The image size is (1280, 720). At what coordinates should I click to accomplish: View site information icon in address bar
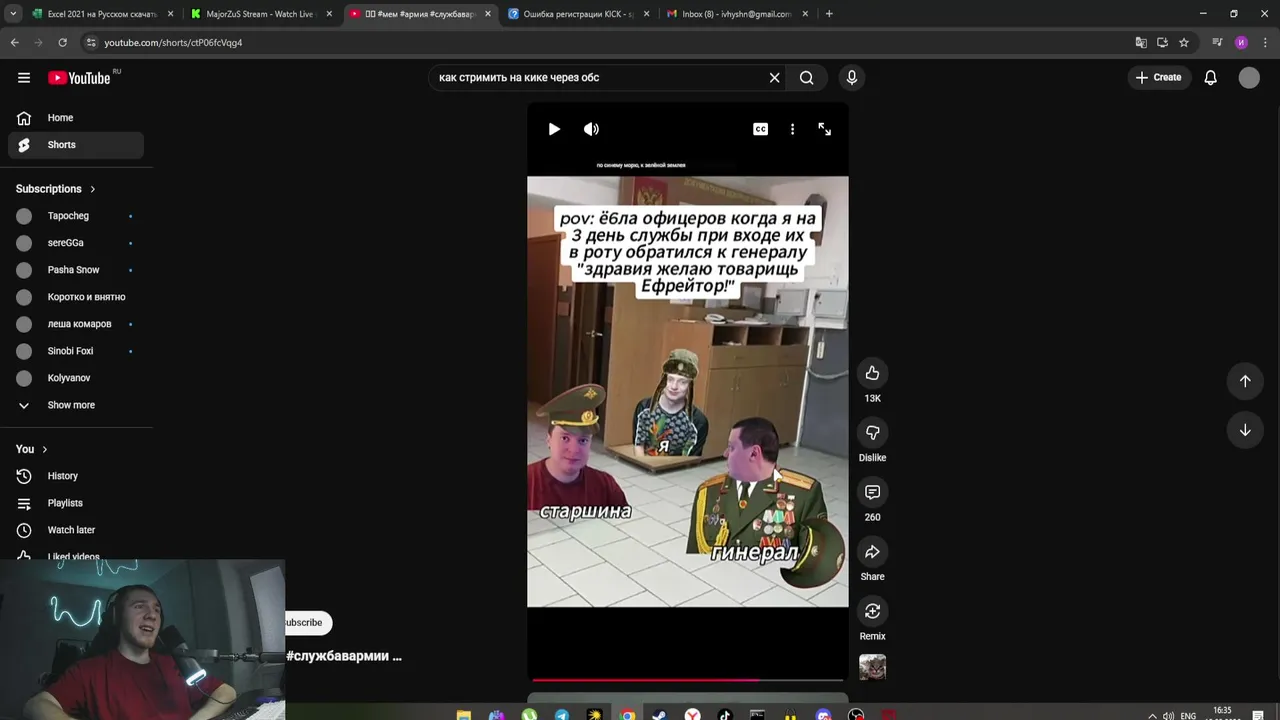tap(91, 43)
